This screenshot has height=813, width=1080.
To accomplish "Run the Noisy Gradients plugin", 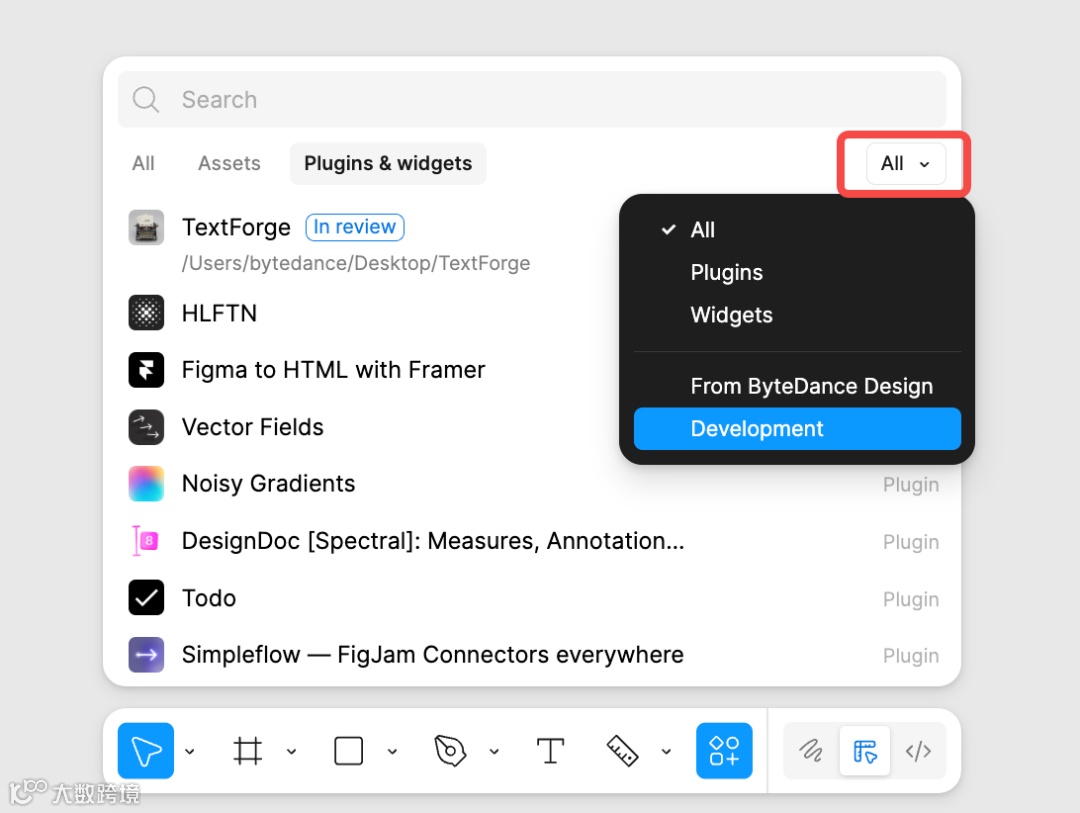I will coord(269,484).
